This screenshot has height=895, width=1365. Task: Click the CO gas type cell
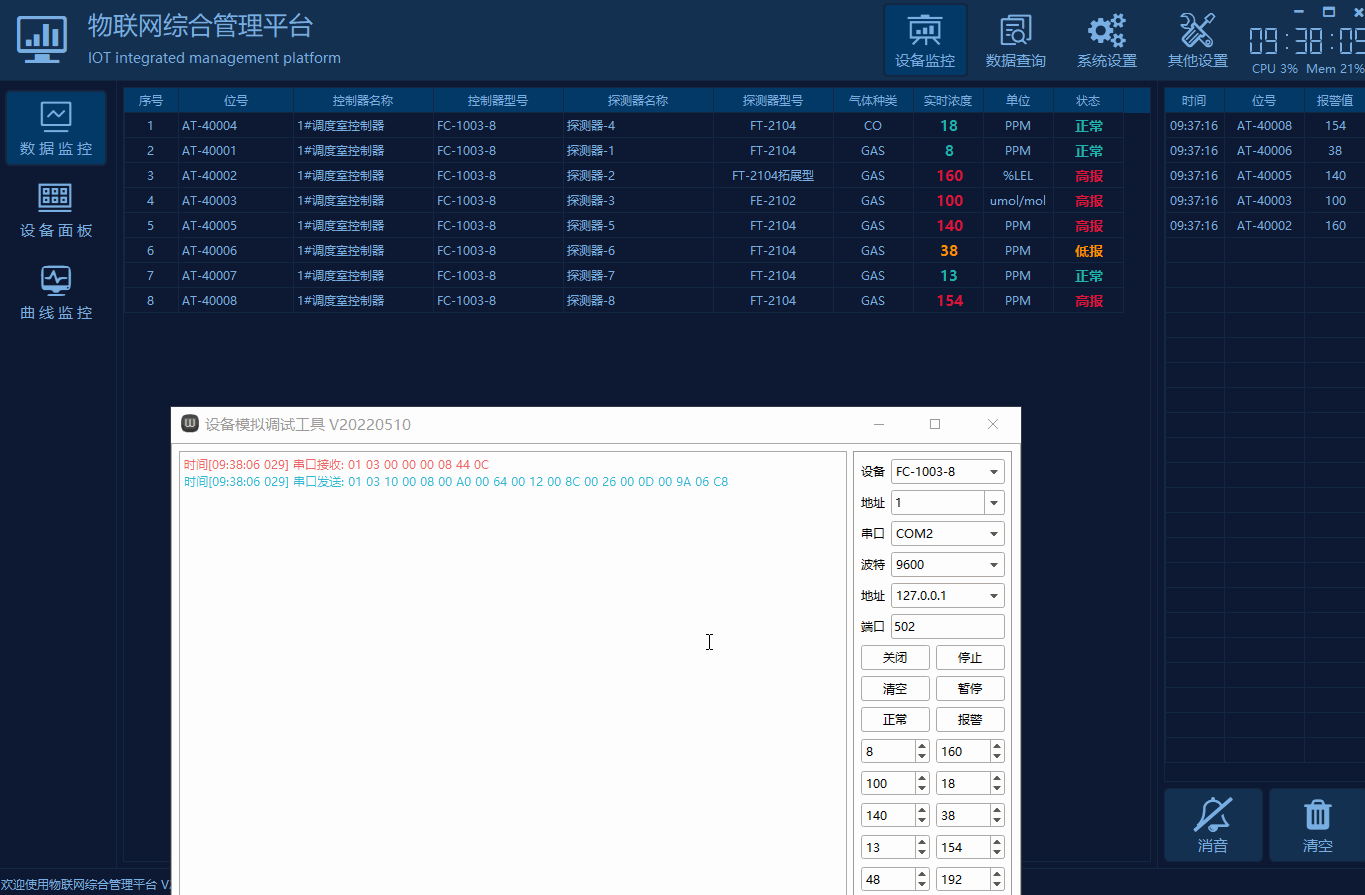873,126
